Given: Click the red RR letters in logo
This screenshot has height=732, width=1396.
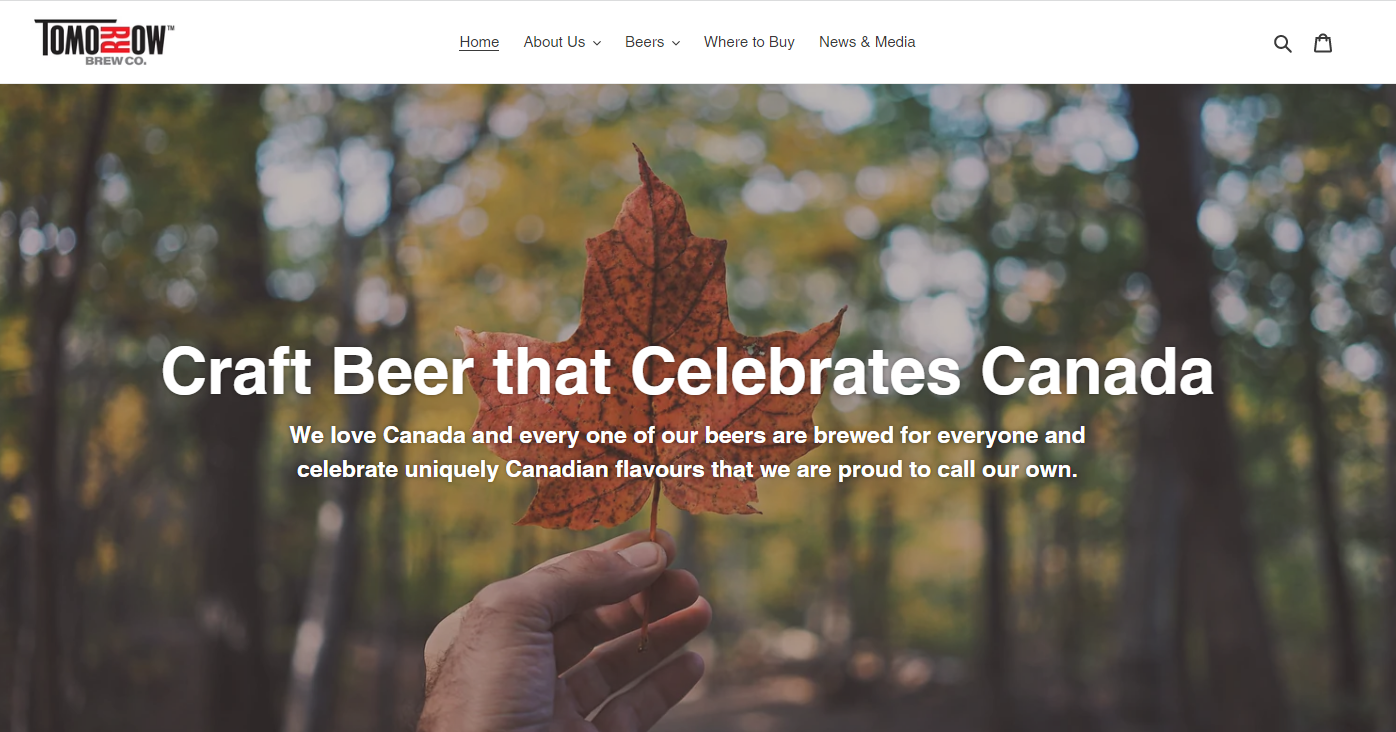Looking at the screenshot, I should click(x=117, y=38).
